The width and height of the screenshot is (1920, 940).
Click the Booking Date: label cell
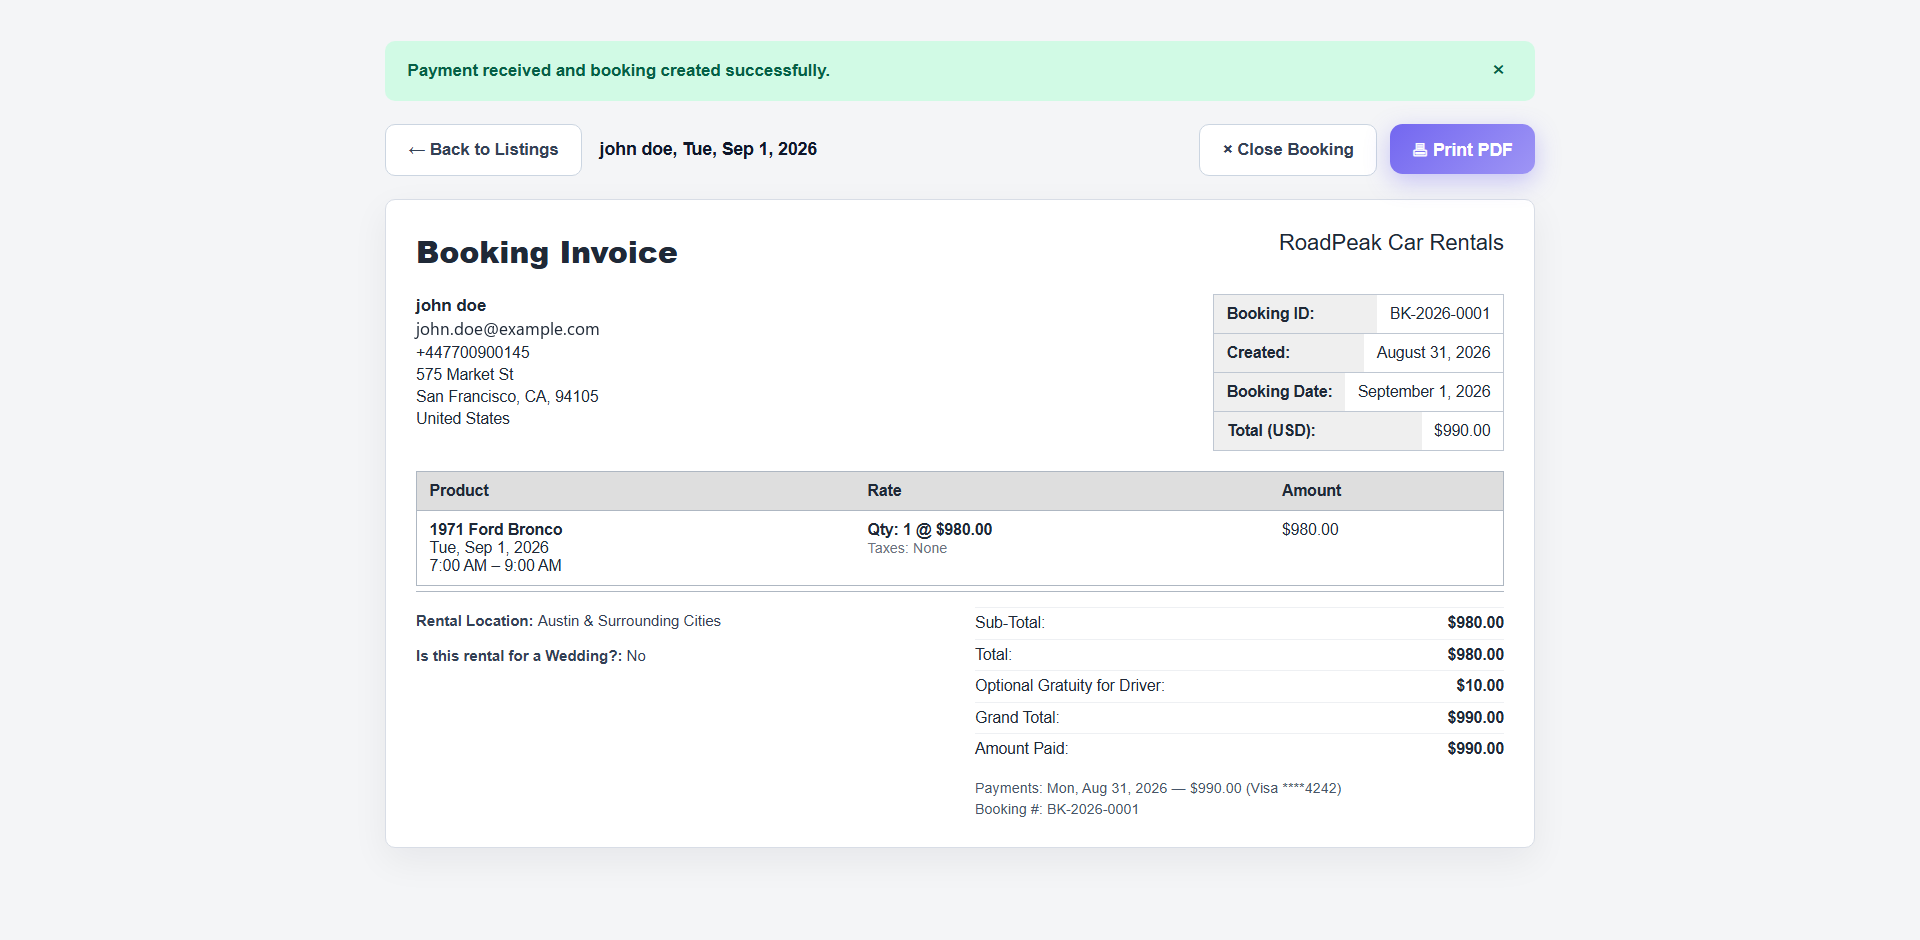1279,392
